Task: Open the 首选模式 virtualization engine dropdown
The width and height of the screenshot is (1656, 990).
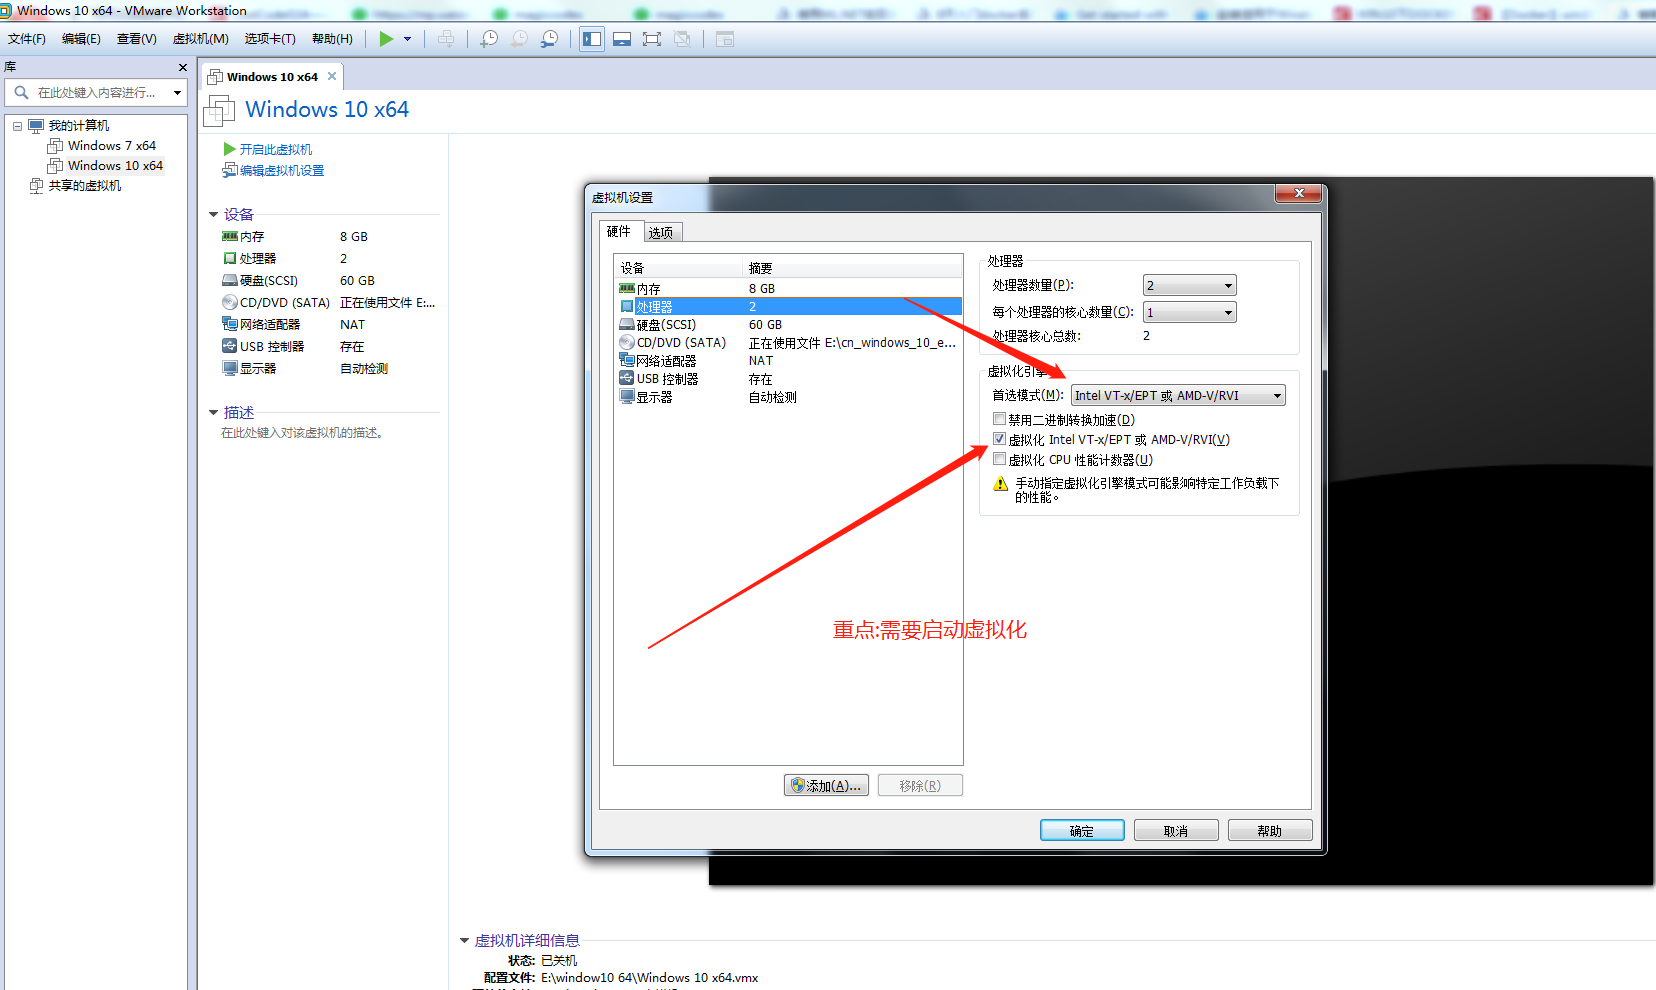Action: pyautogui.click(x=1178, y=396)
